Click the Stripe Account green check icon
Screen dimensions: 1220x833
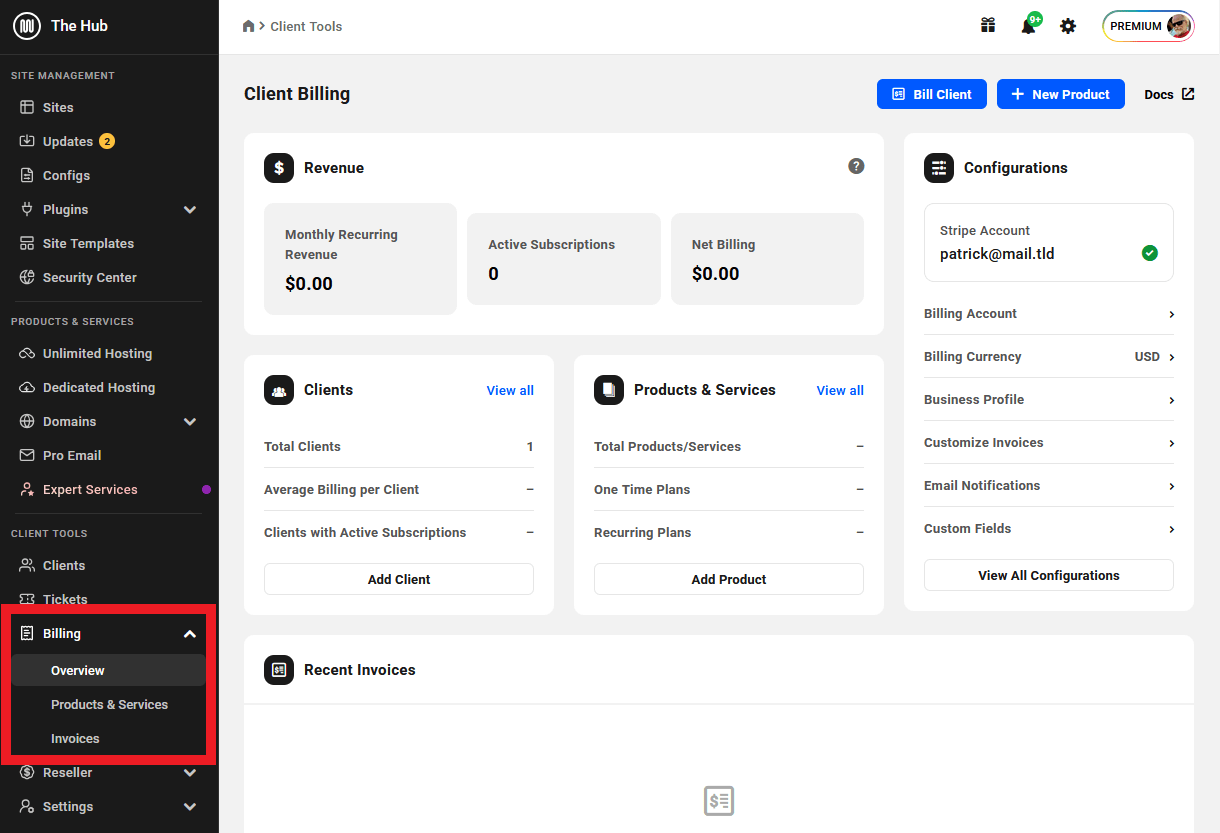(1150, 253)
